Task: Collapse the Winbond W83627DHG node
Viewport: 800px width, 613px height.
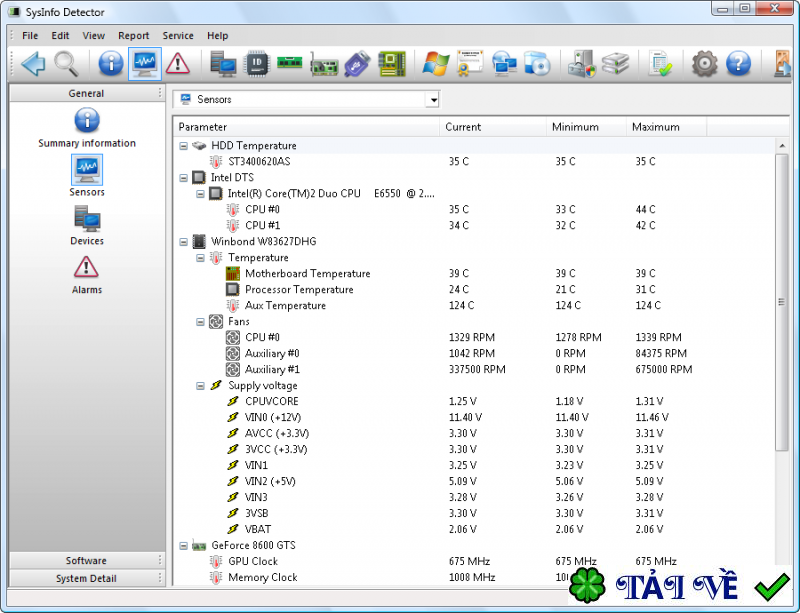Action: click(184, 242)
